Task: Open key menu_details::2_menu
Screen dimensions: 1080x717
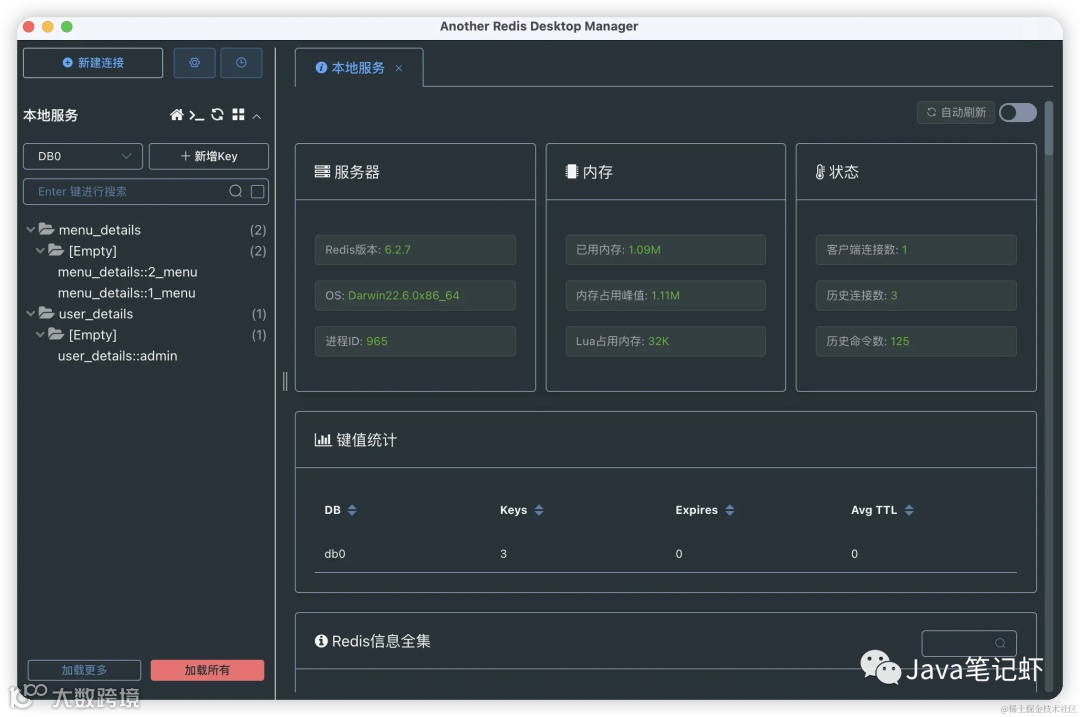Action: click(127, 271)
